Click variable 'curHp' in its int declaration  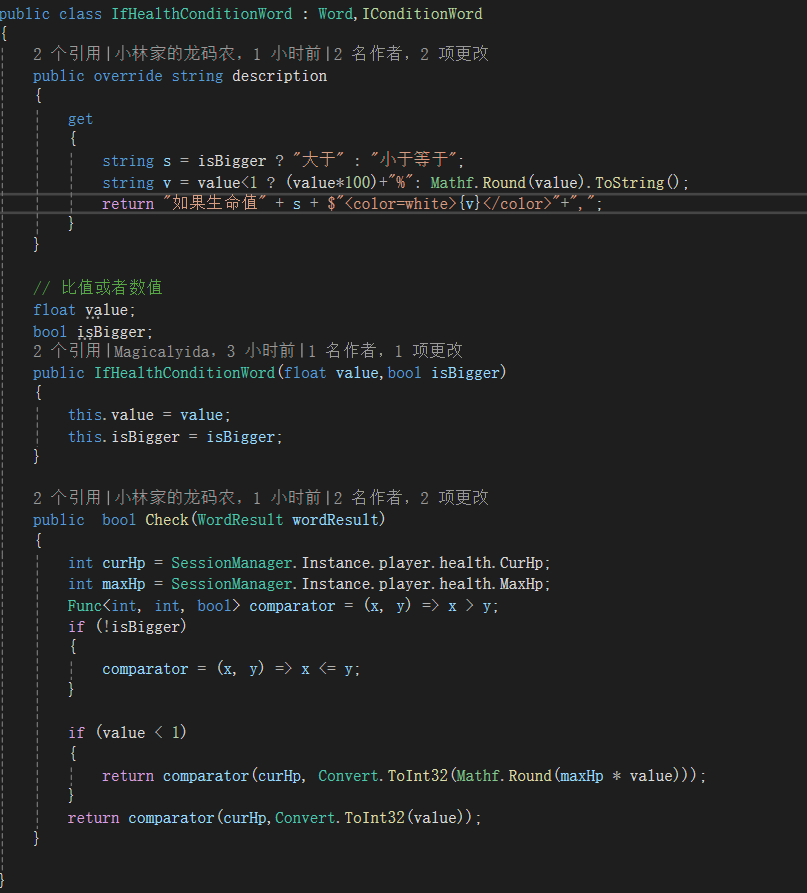124,563
